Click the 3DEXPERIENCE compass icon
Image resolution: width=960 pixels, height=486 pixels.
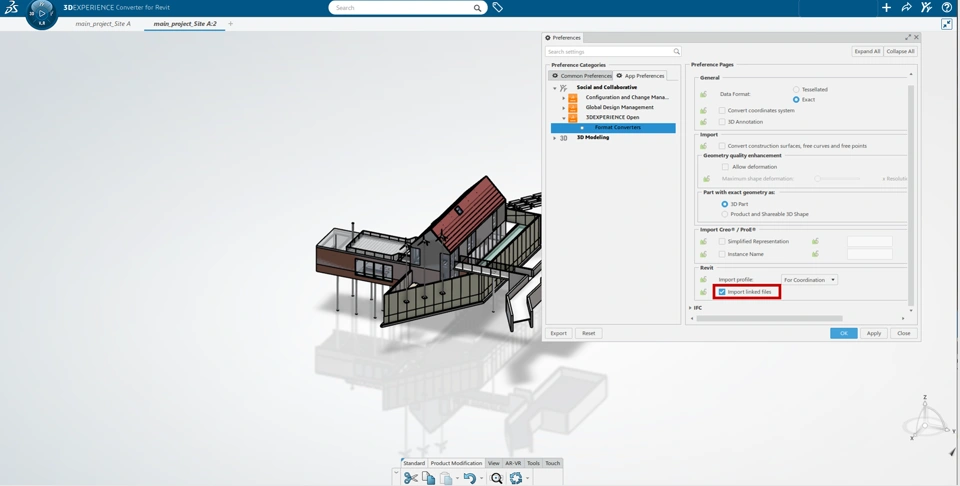coord(42,13)
